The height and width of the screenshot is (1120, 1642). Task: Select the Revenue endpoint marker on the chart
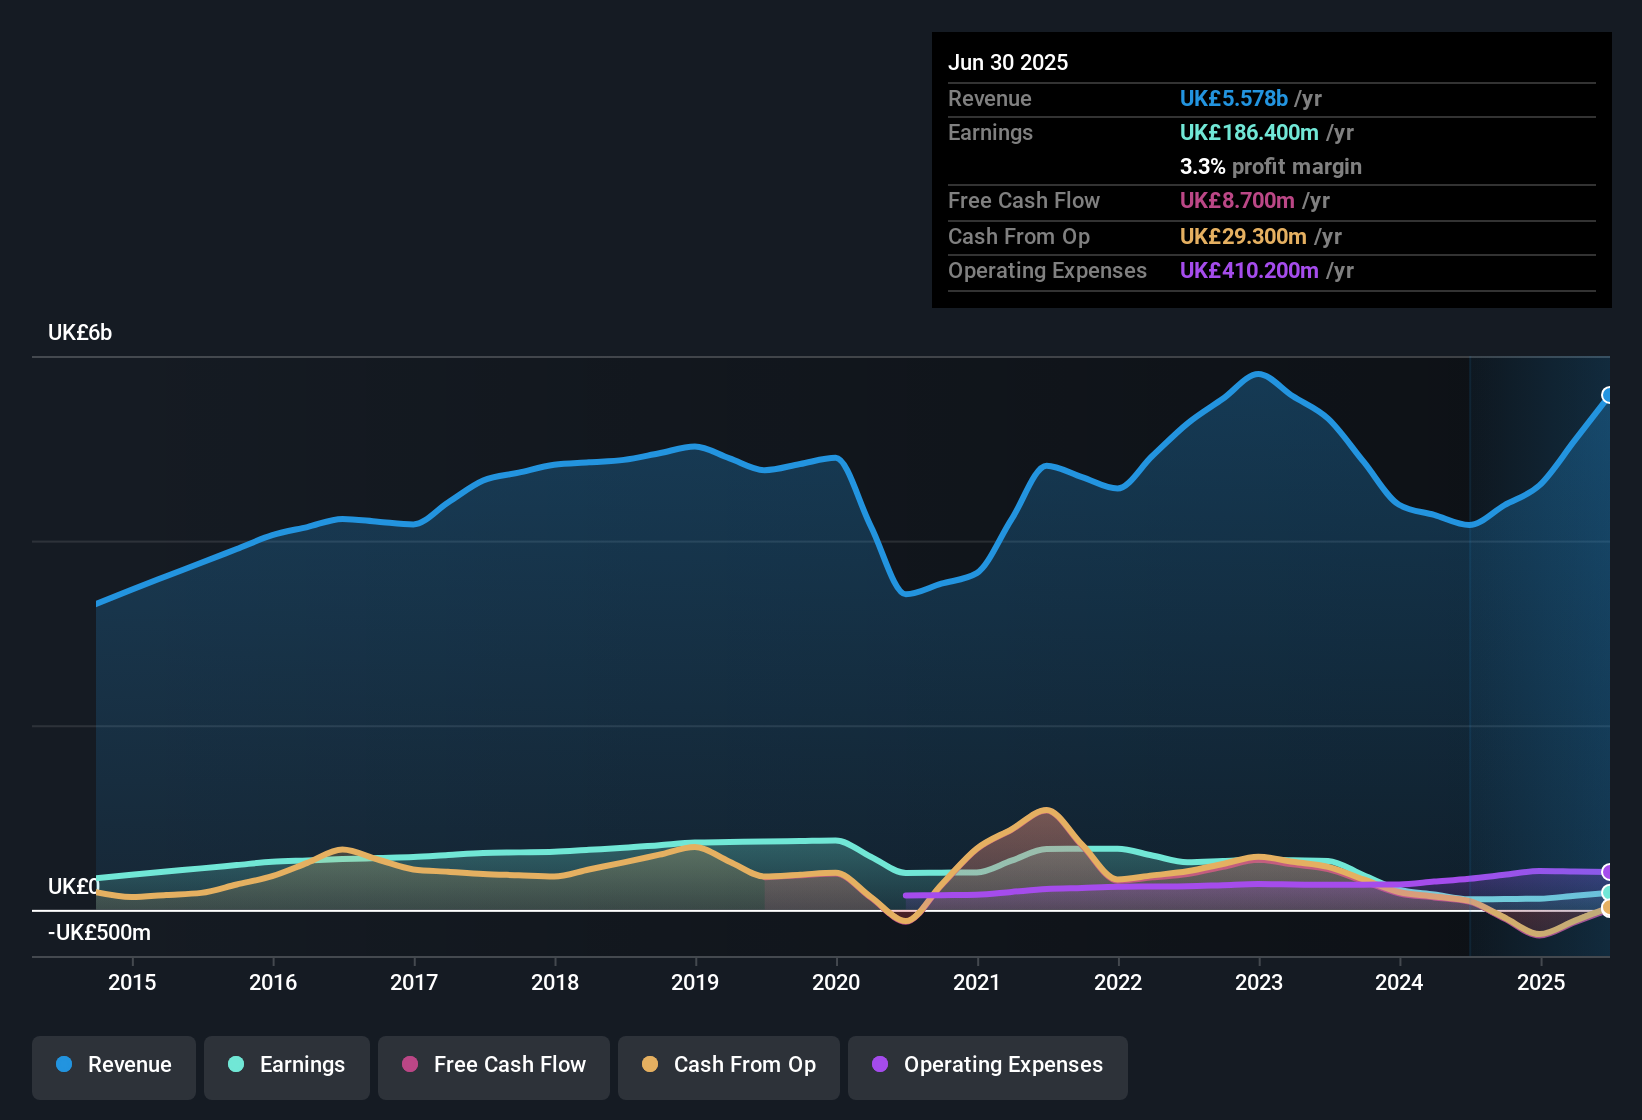pos(1608,396)
